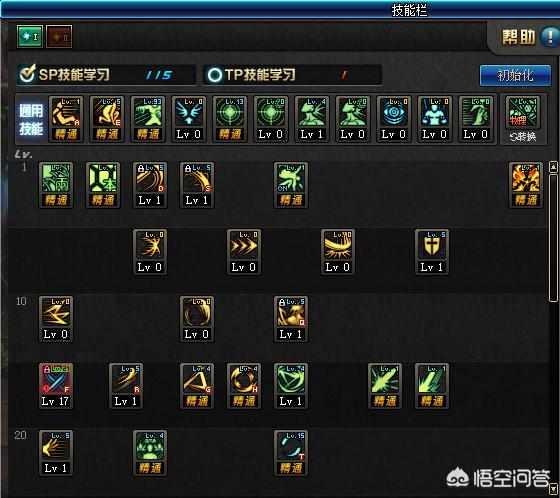Image resolution: width=560 pixels, height=498 pixels.
Task: Enable the SP技能学习 checkbox
Action: coord(28,74)
